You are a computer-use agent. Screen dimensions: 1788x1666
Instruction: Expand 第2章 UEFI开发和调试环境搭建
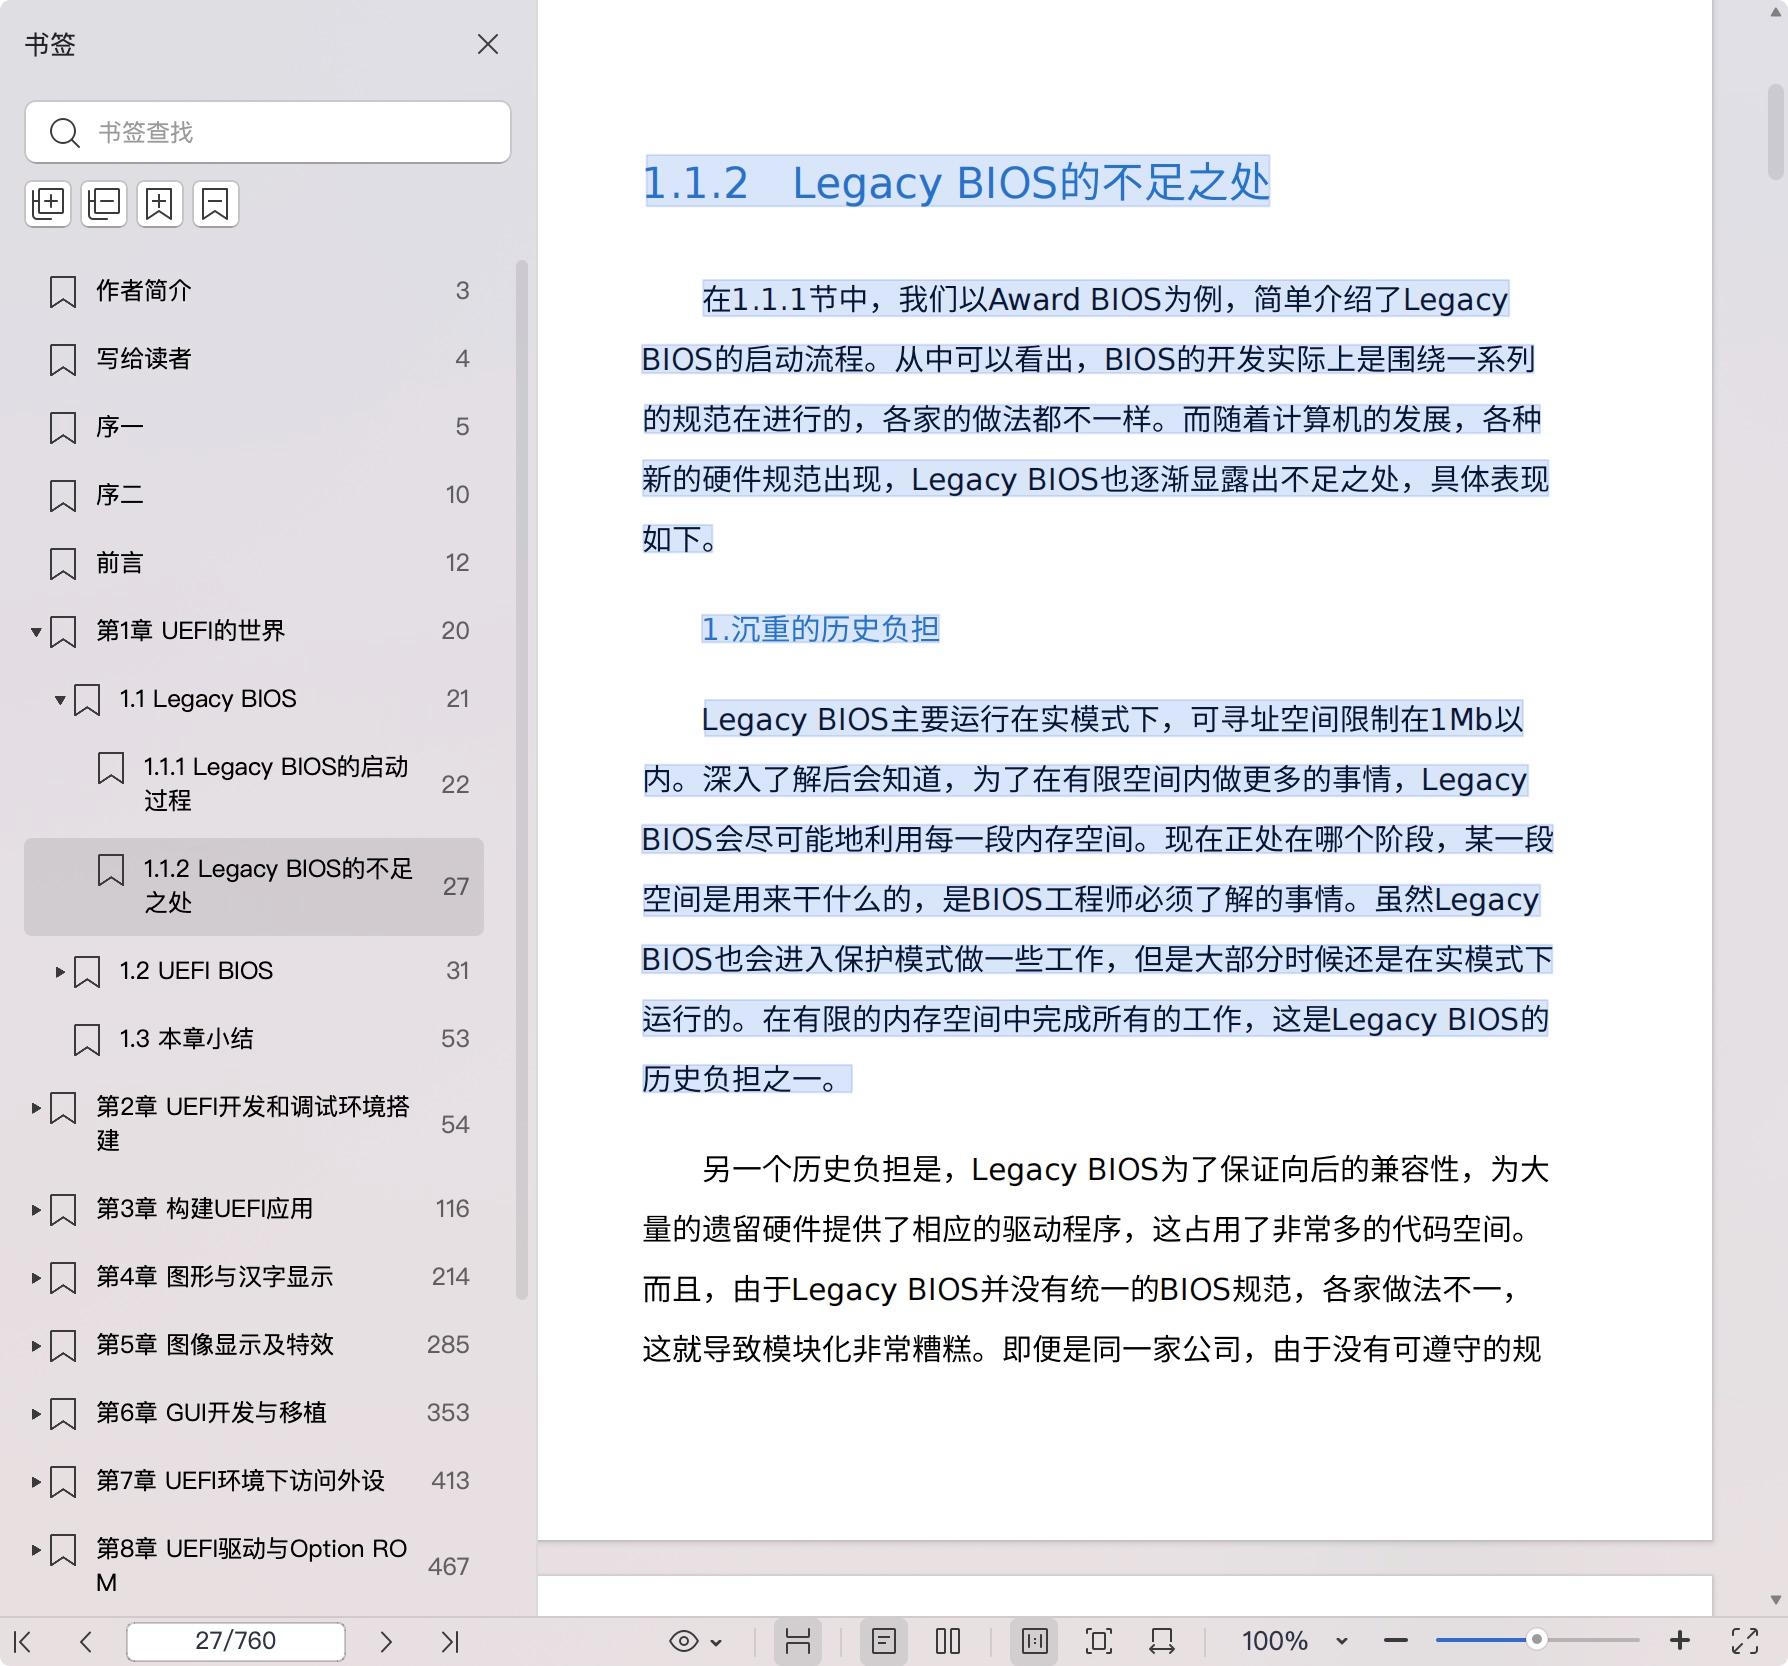click(36, 1107)
